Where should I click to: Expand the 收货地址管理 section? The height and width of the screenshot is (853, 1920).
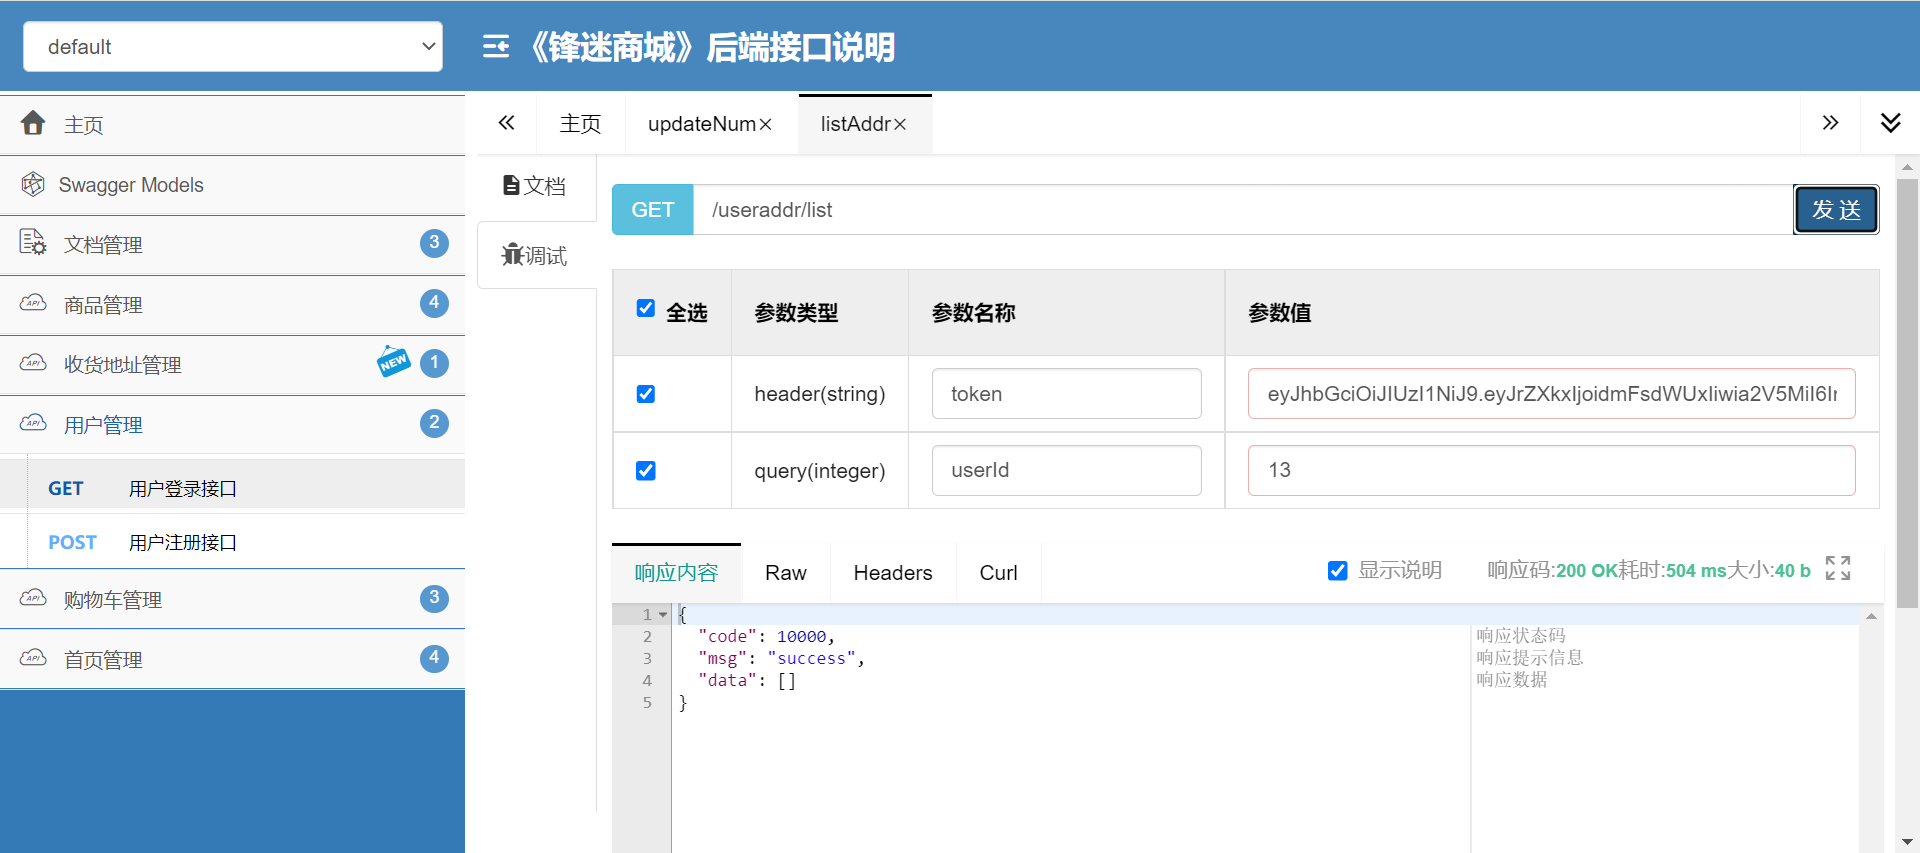tap(232, 364)
